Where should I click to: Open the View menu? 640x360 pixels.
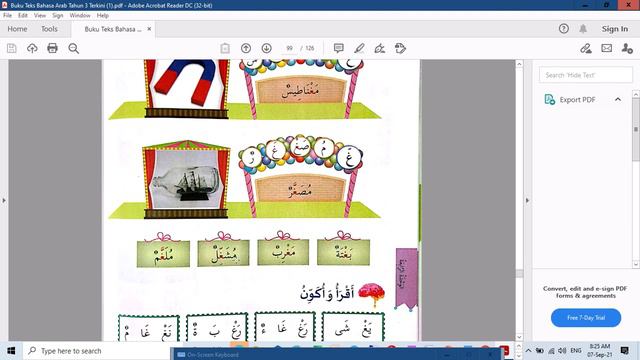point(40,15)
